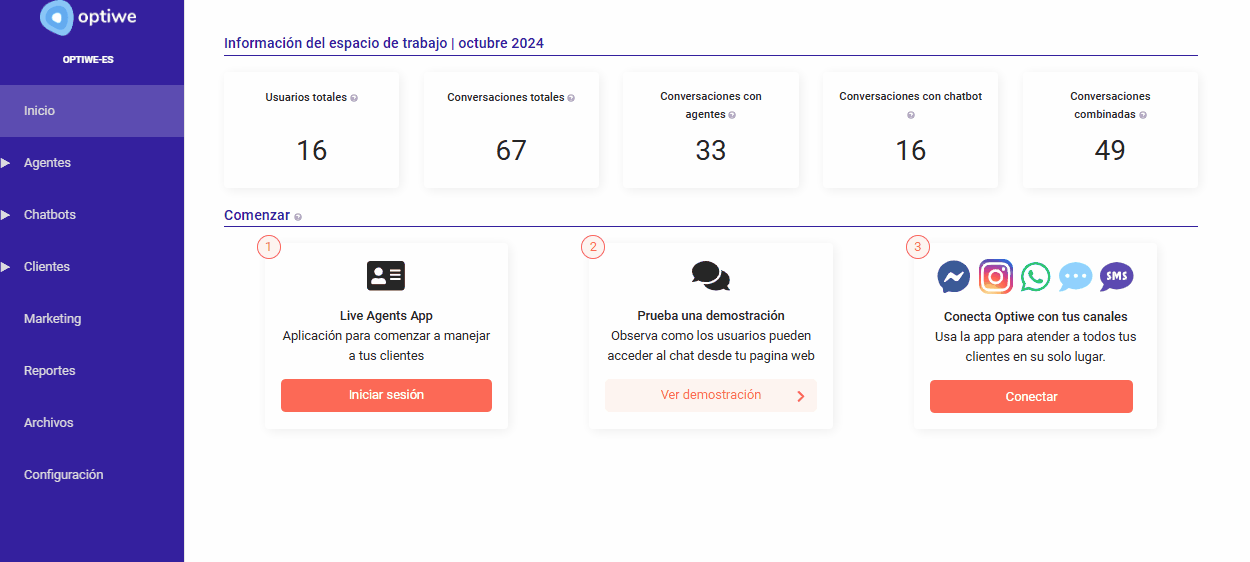This screenshot has height=562, width=1250.
Task: Click help icon next to Usuarios totales
Action: (354, 98)
